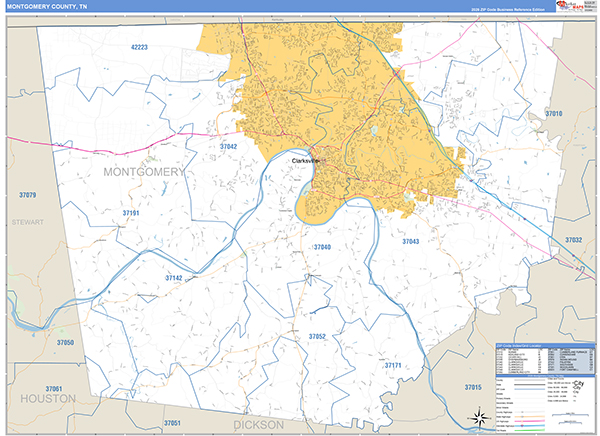The width and height of the screenshot is (600, 436).
Task: Click the large 'MONTGOMERY' county label
Action: point(144,172)
